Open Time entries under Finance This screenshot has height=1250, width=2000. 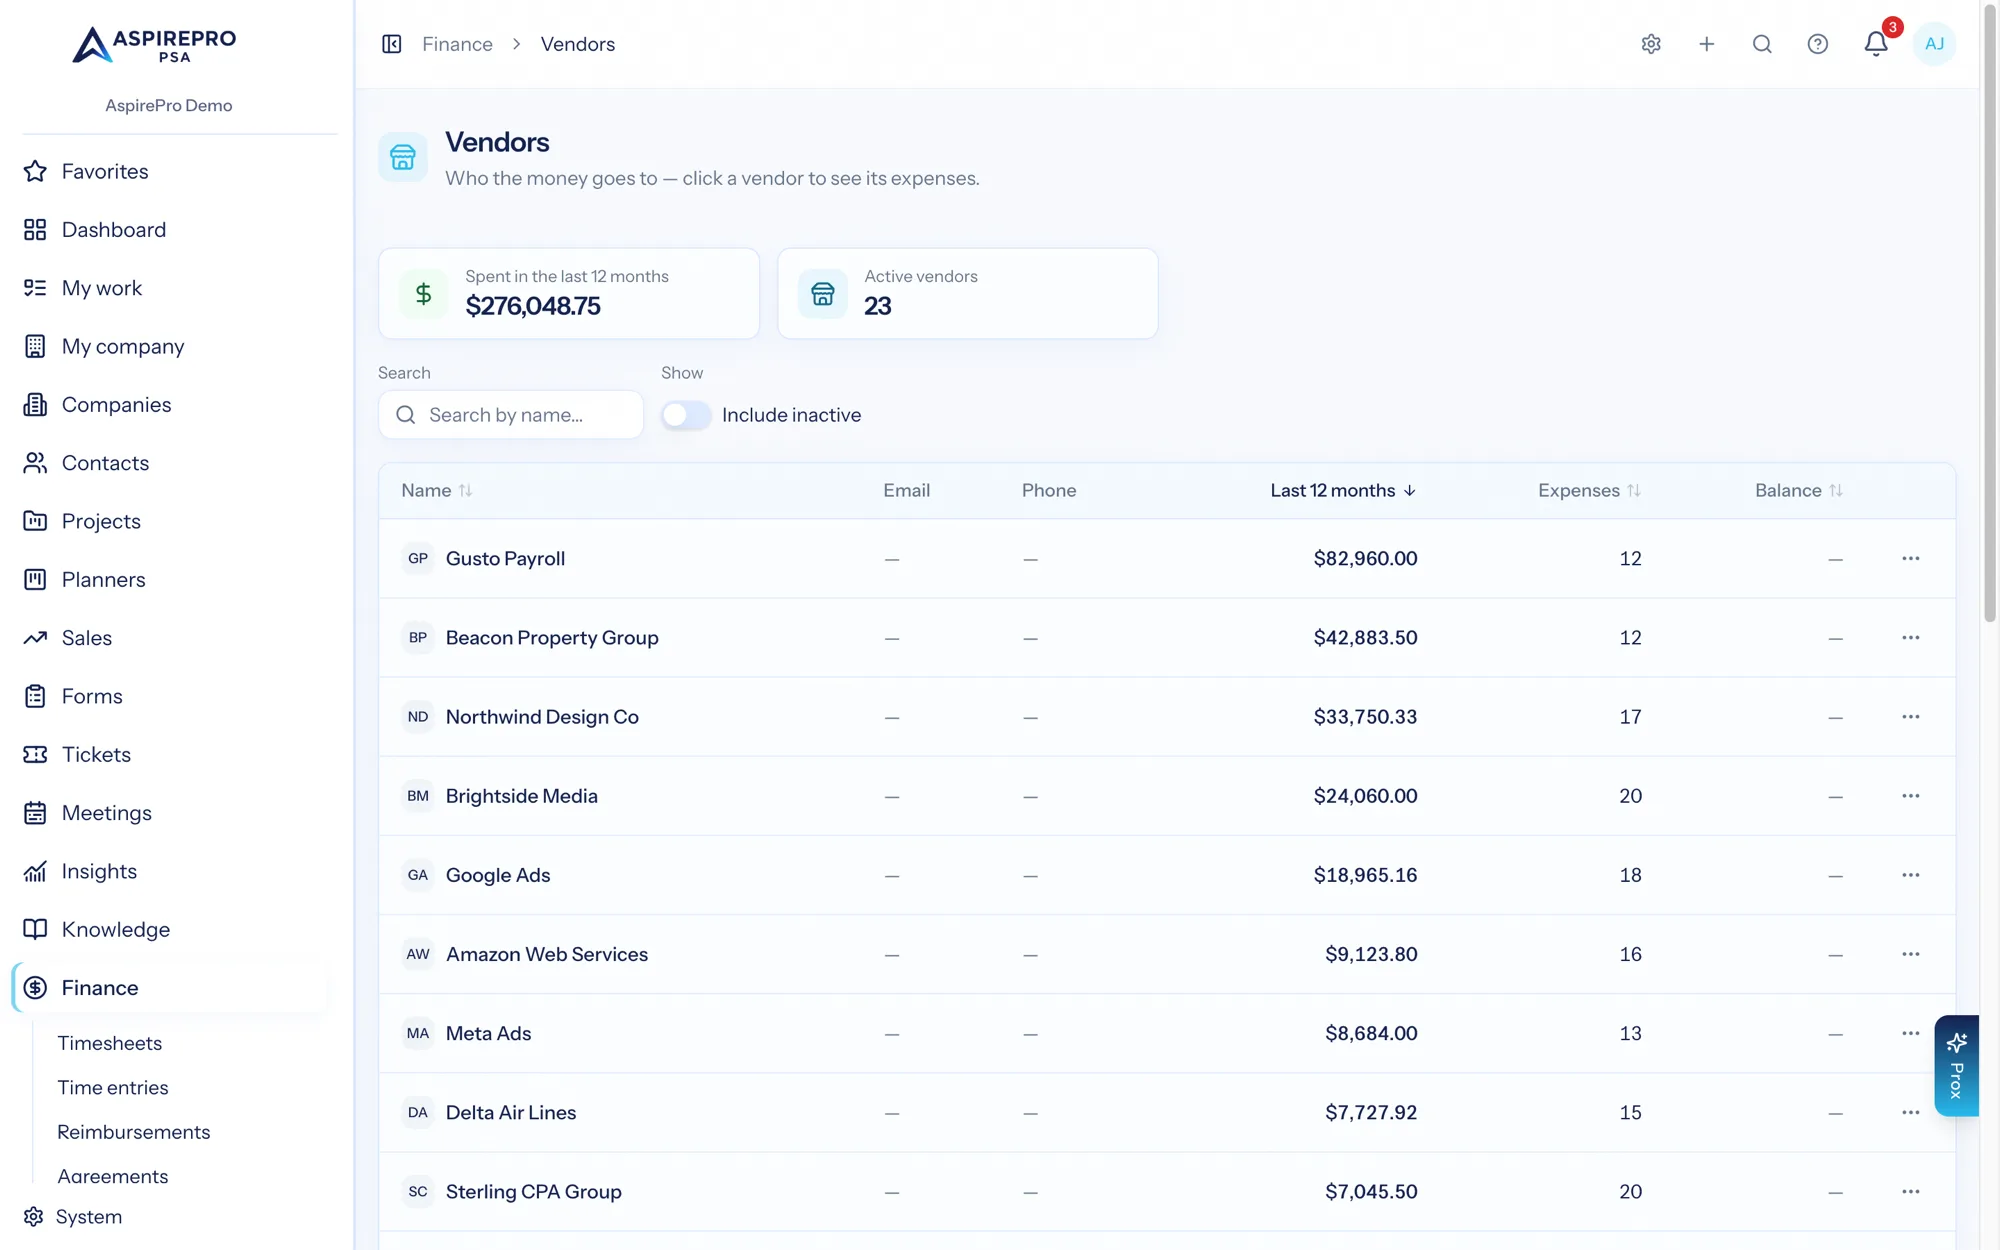[113, 1088]
